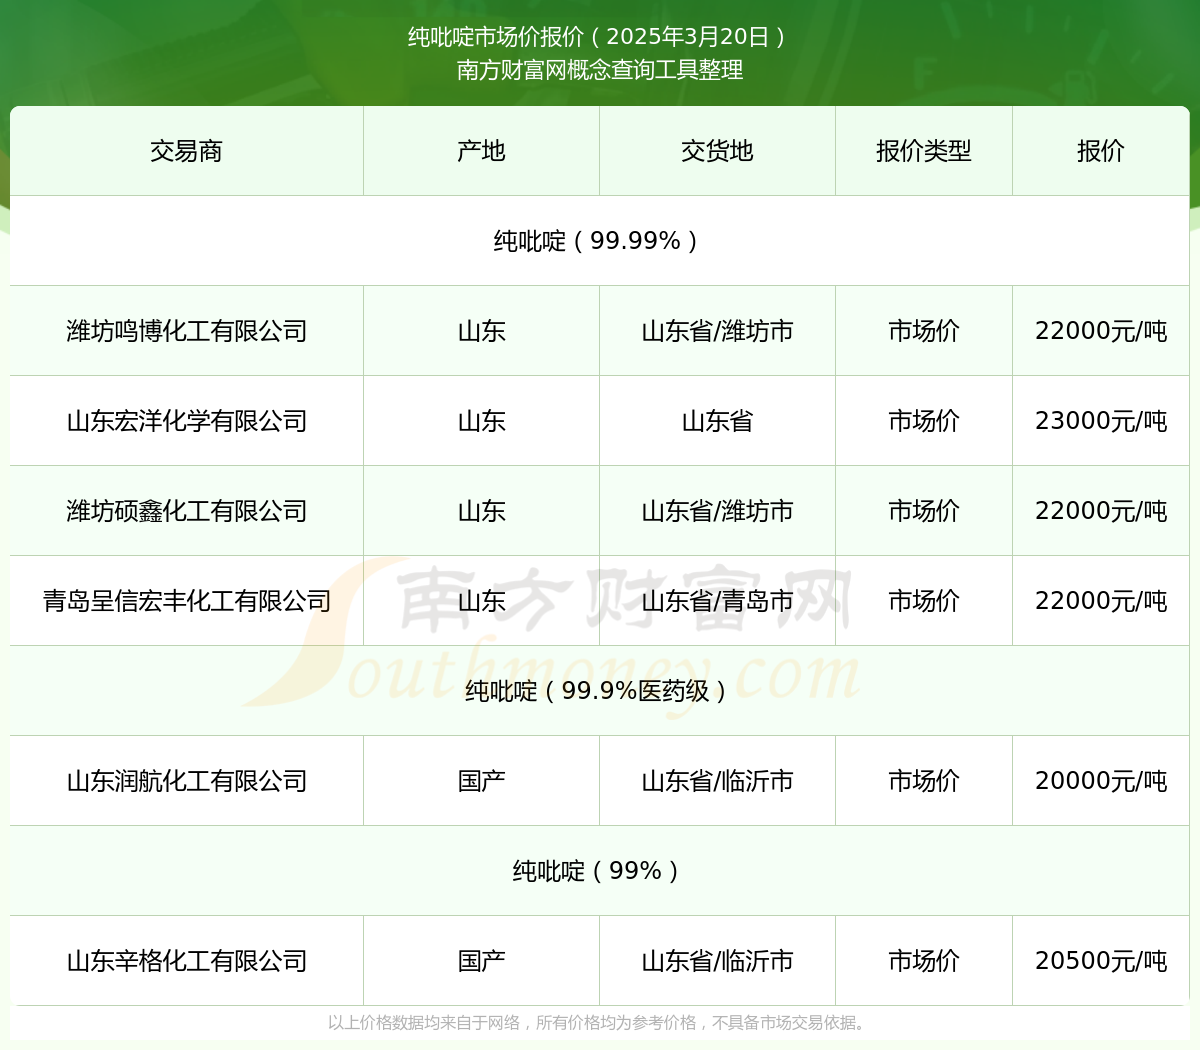Viewport: 1200px width, 1050px height.
Task: Click the dealer 山东润航化工有限公司
Action: click(x=187, y=781)
